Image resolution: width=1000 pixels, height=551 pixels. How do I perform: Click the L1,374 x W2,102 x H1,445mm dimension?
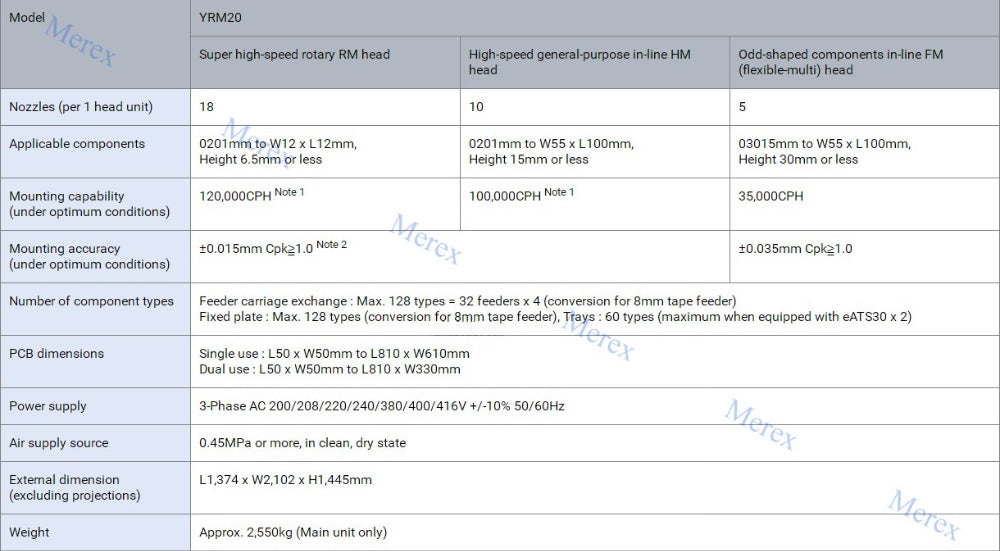point(285,480)
